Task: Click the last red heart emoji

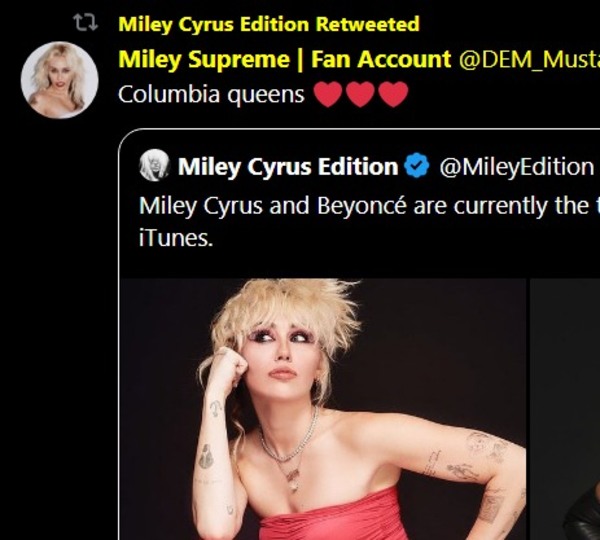Action: point(394,95)
